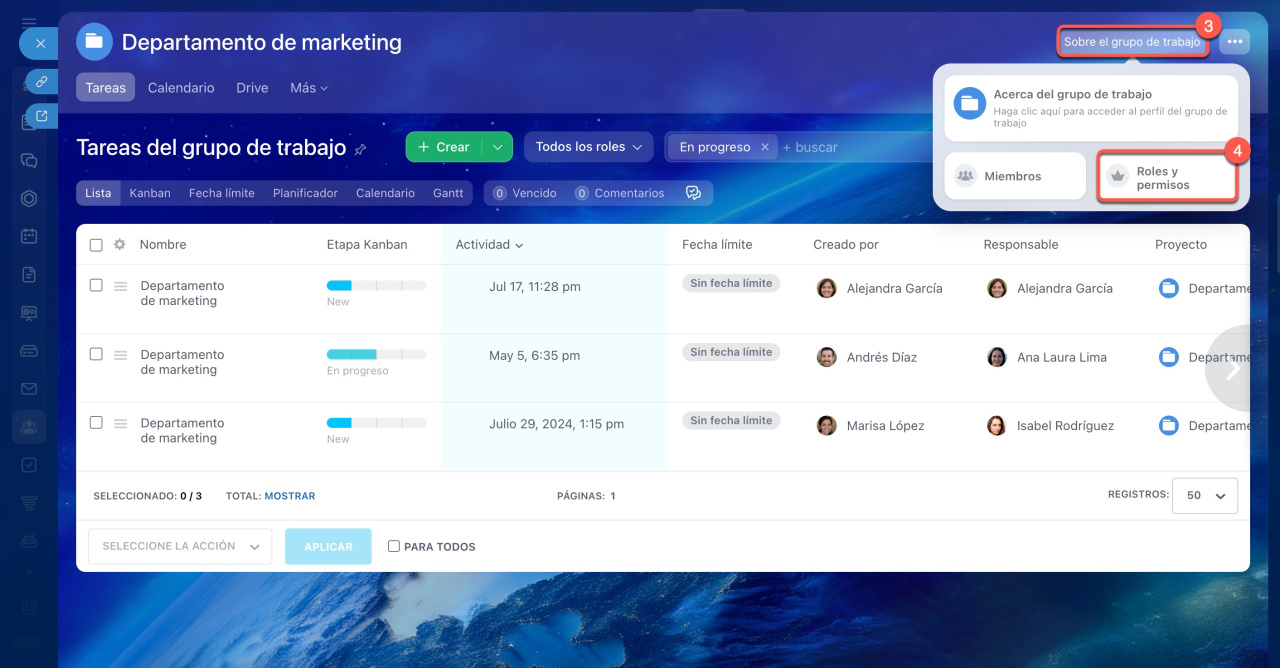Viewport: 1280px width, 668px height.
Task: Click the three-dots more options button
Action: tap(1235, 42)
